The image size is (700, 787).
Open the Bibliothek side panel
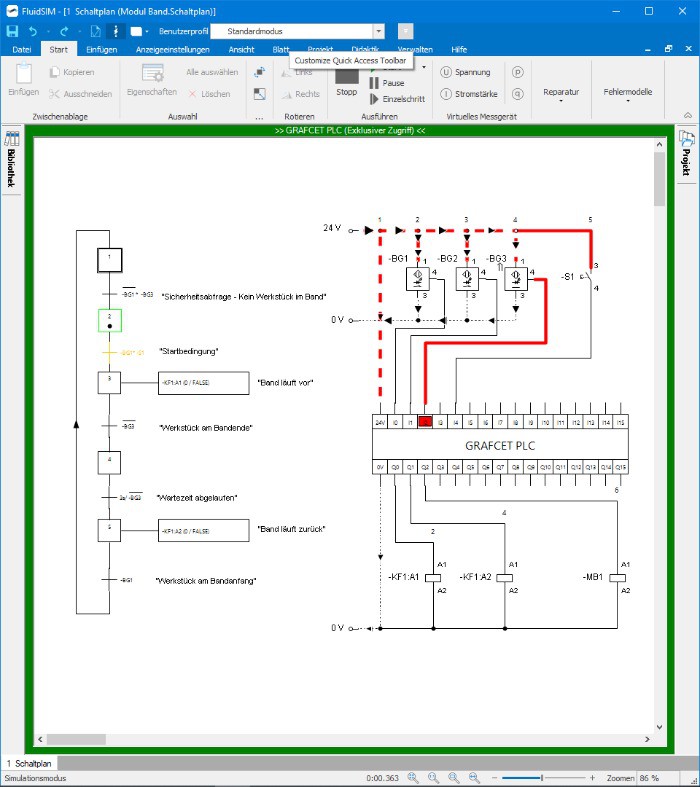pyautogui.click(x=12, y=160)
